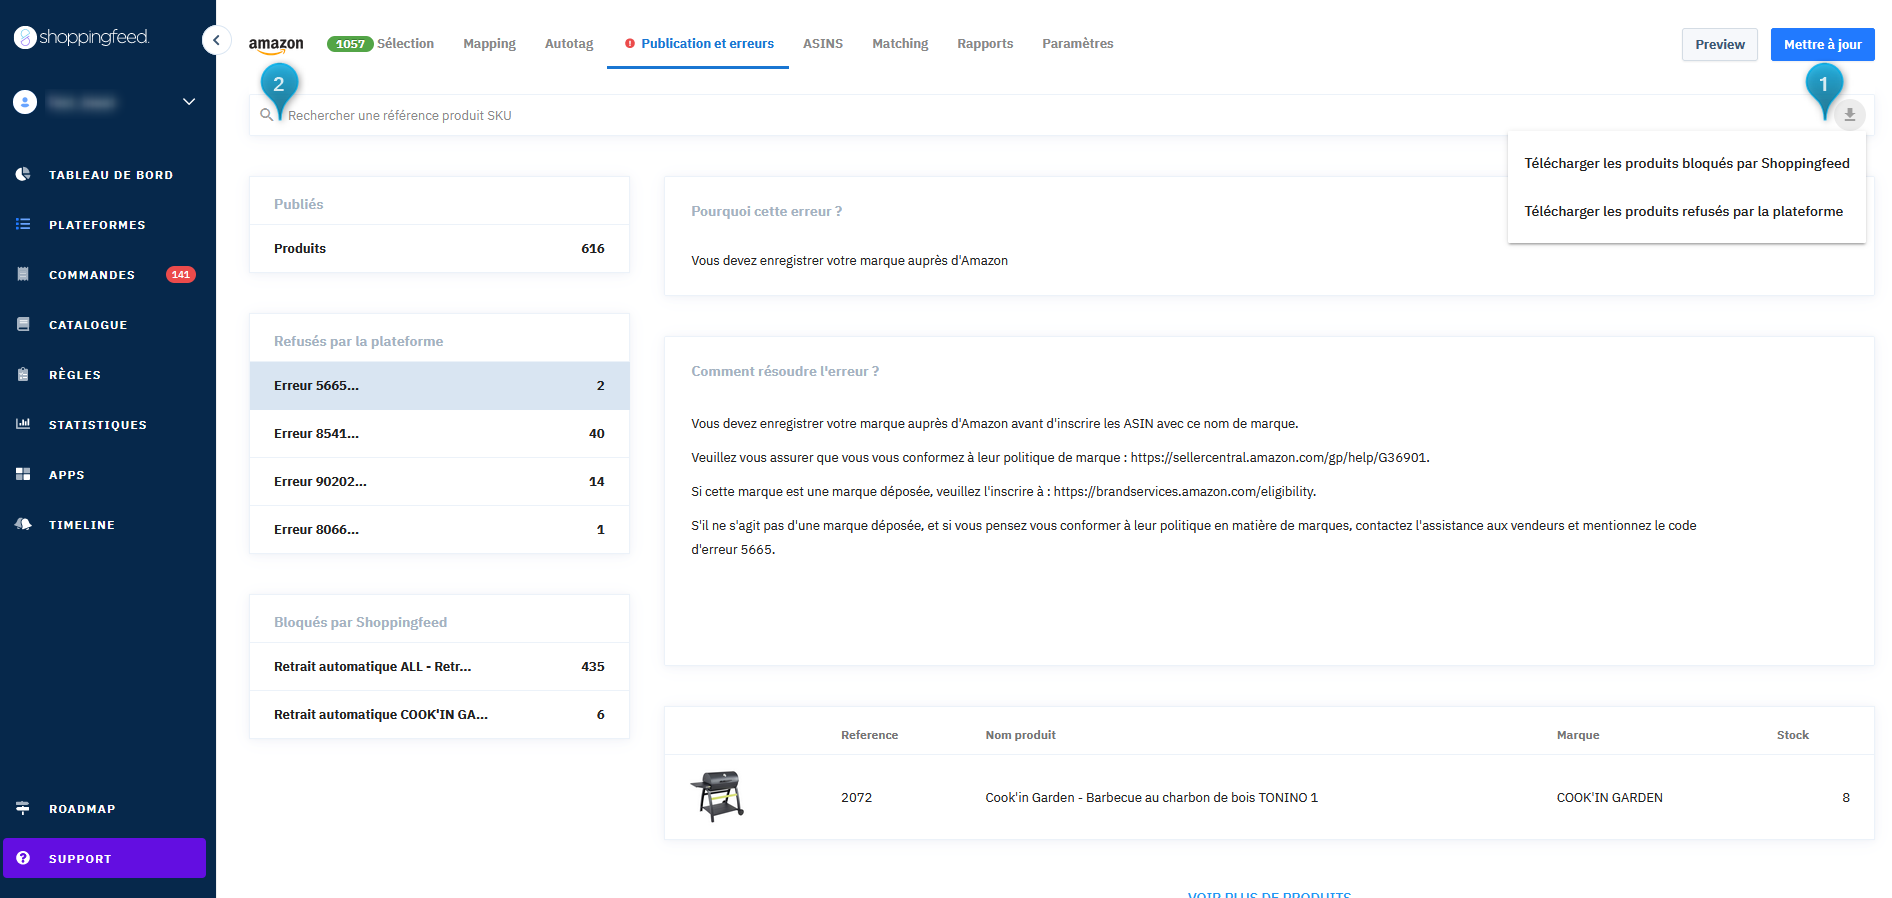Open Commandes section
Image resolution: width=1892 pixels, height=898 pixels.
92,275
